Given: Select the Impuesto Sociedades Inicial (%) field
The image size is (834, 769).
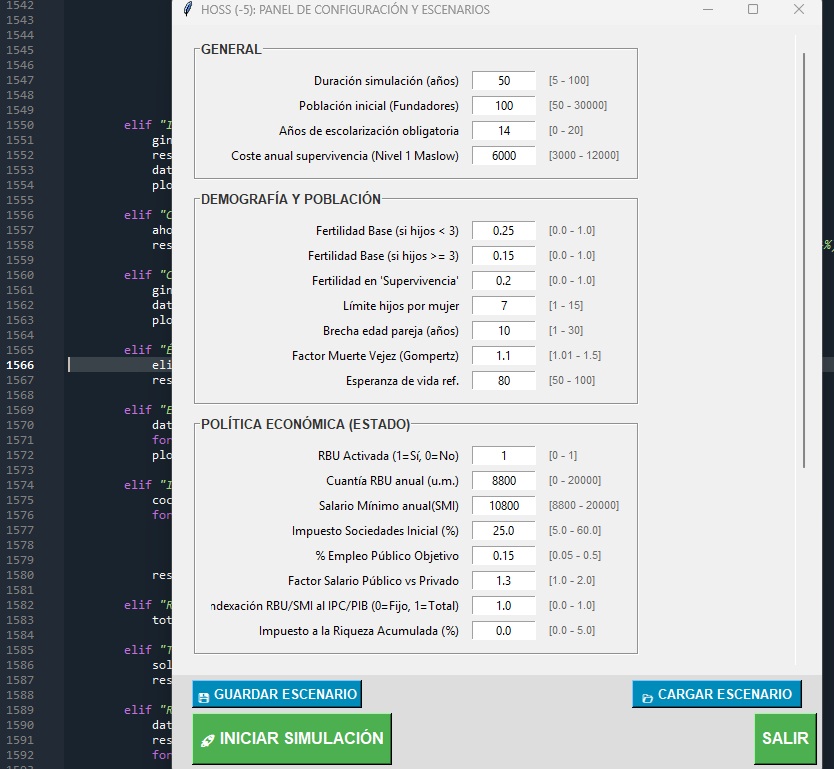Looking at the screenshot, I should [504, 531].
